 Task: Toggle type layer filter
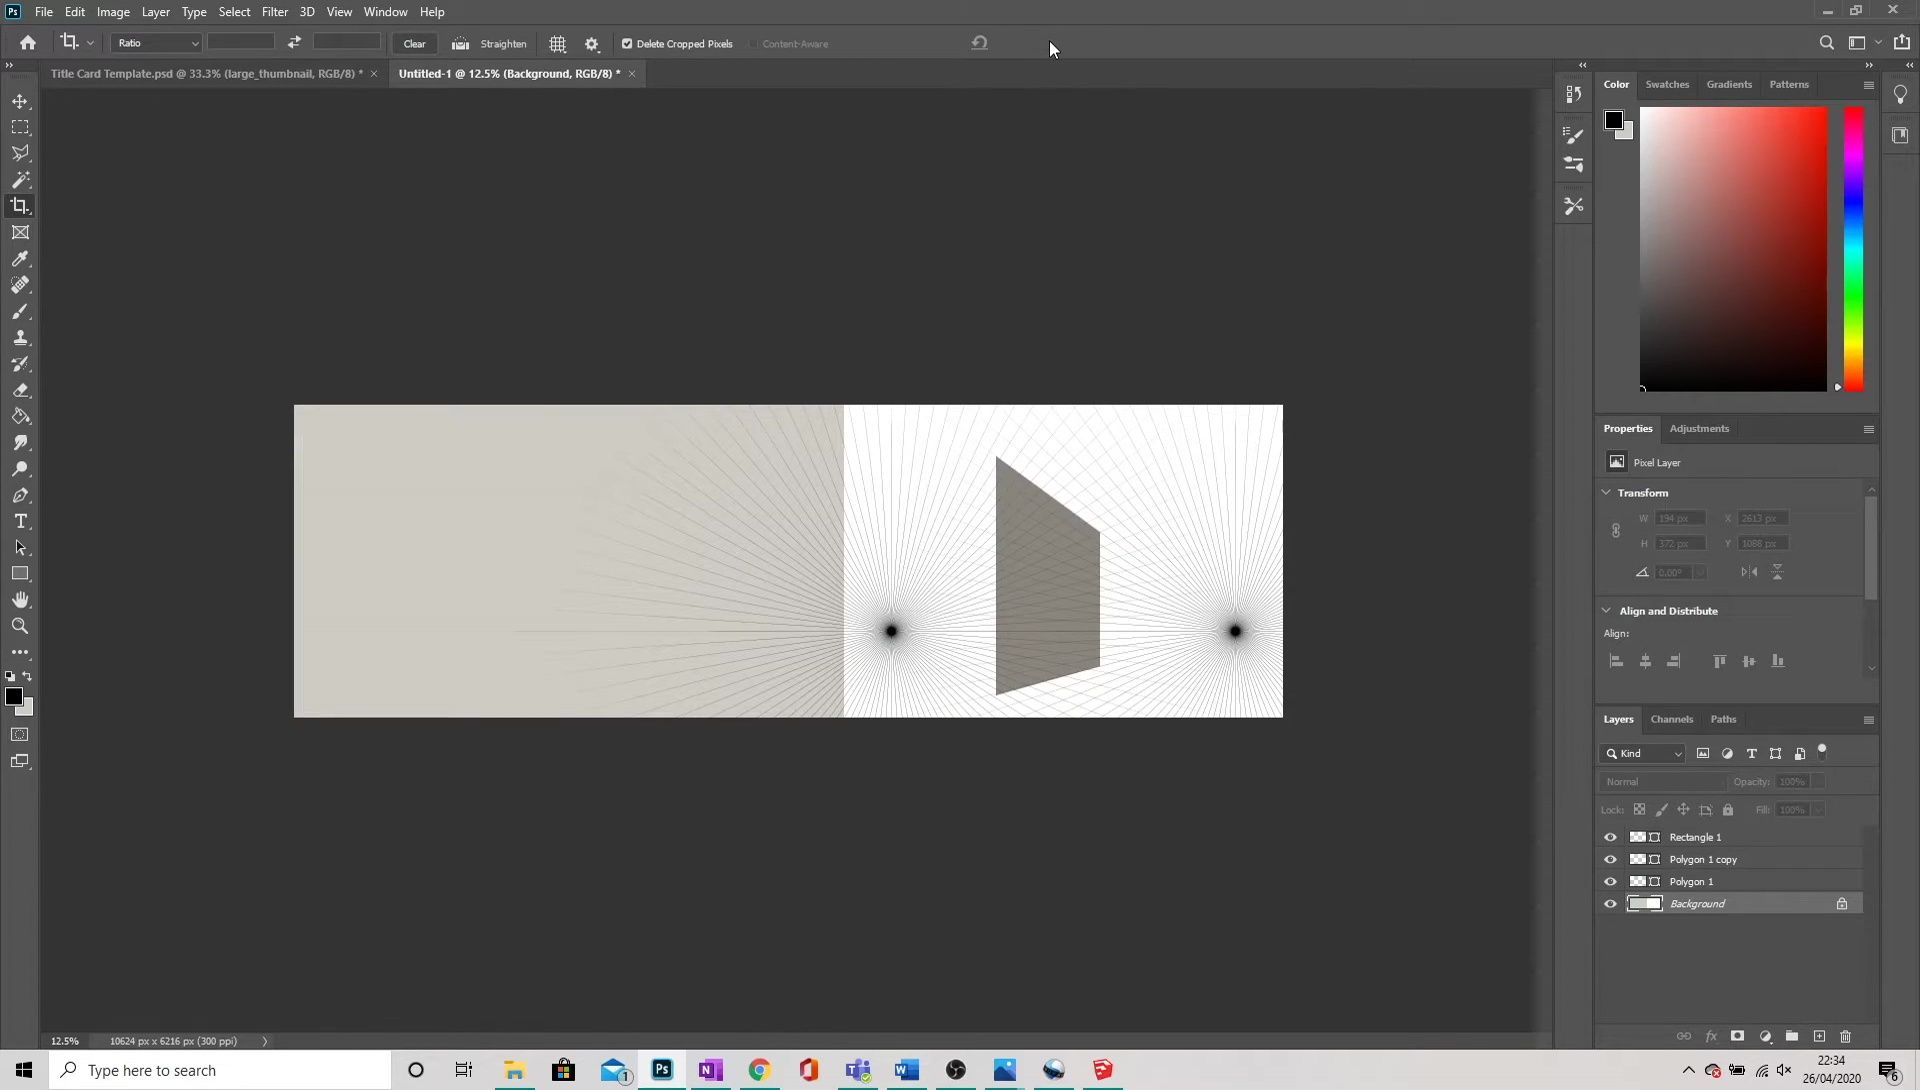[x=1751, y=754]
